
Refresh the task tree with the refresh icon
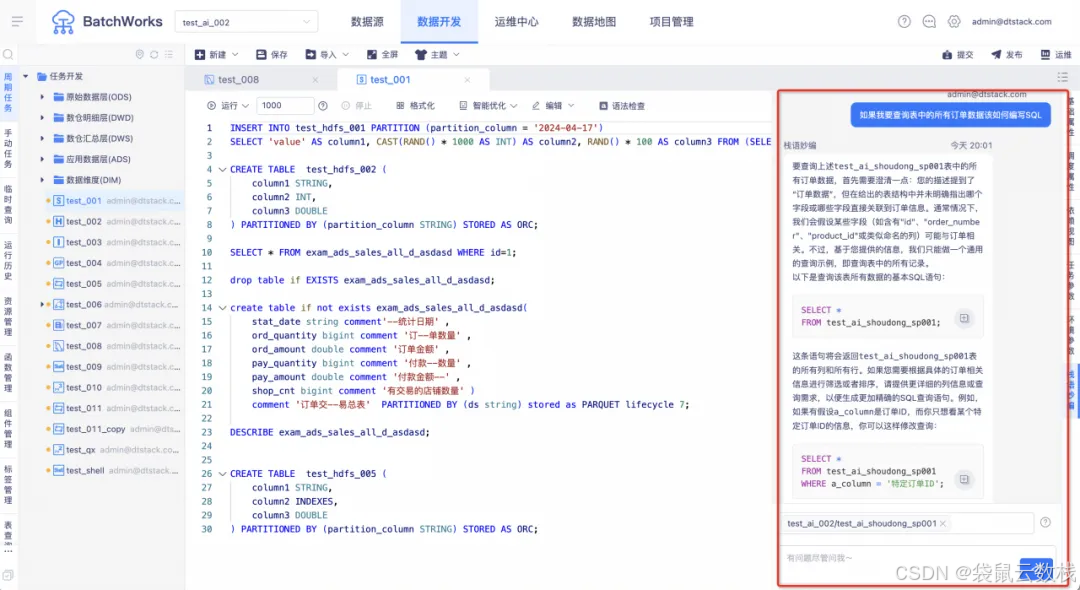click(154, 56)
